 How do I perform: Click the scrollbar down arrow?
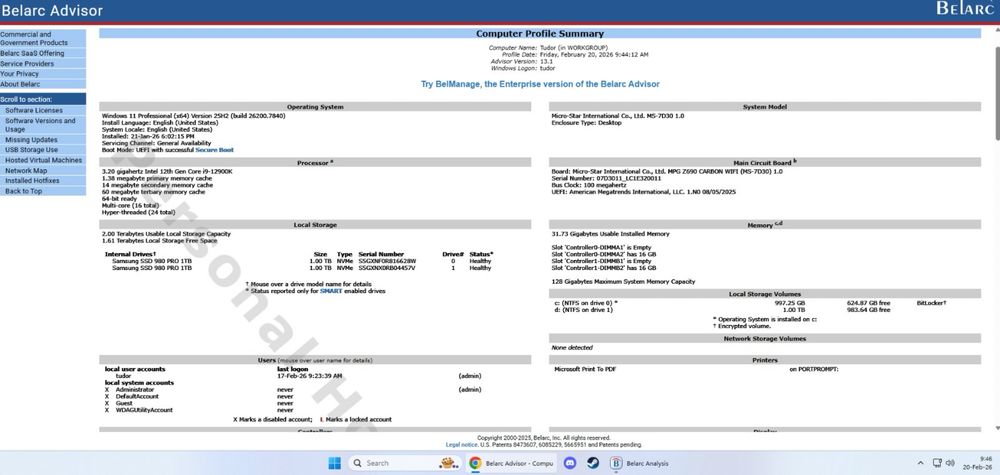pos(997,428)
